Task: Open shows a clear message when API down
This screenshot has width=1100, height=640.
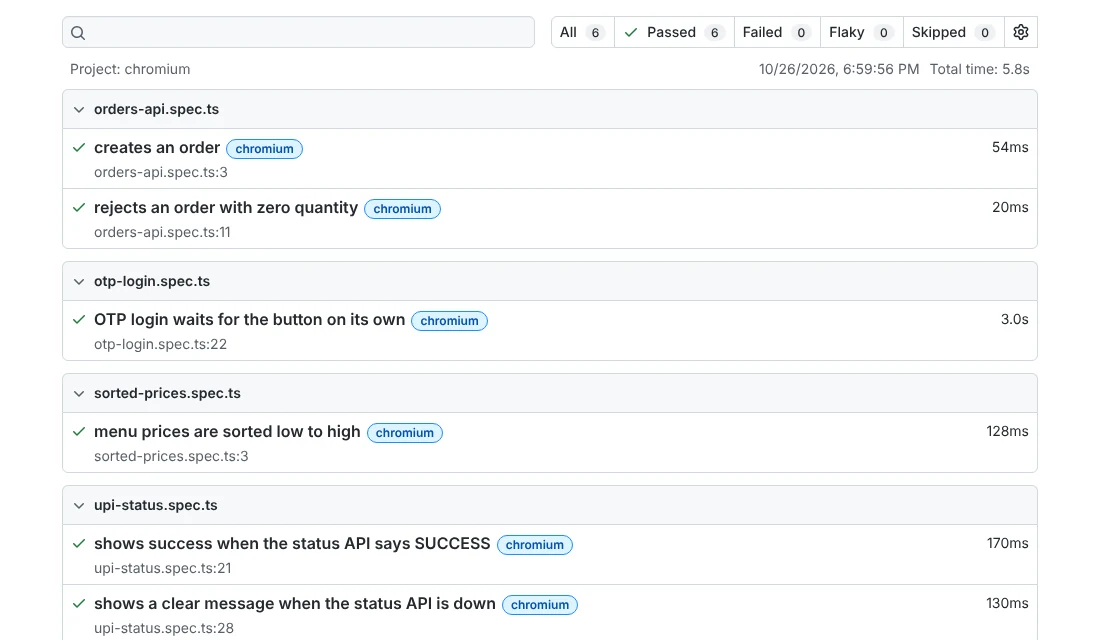Action: (295, 604)
